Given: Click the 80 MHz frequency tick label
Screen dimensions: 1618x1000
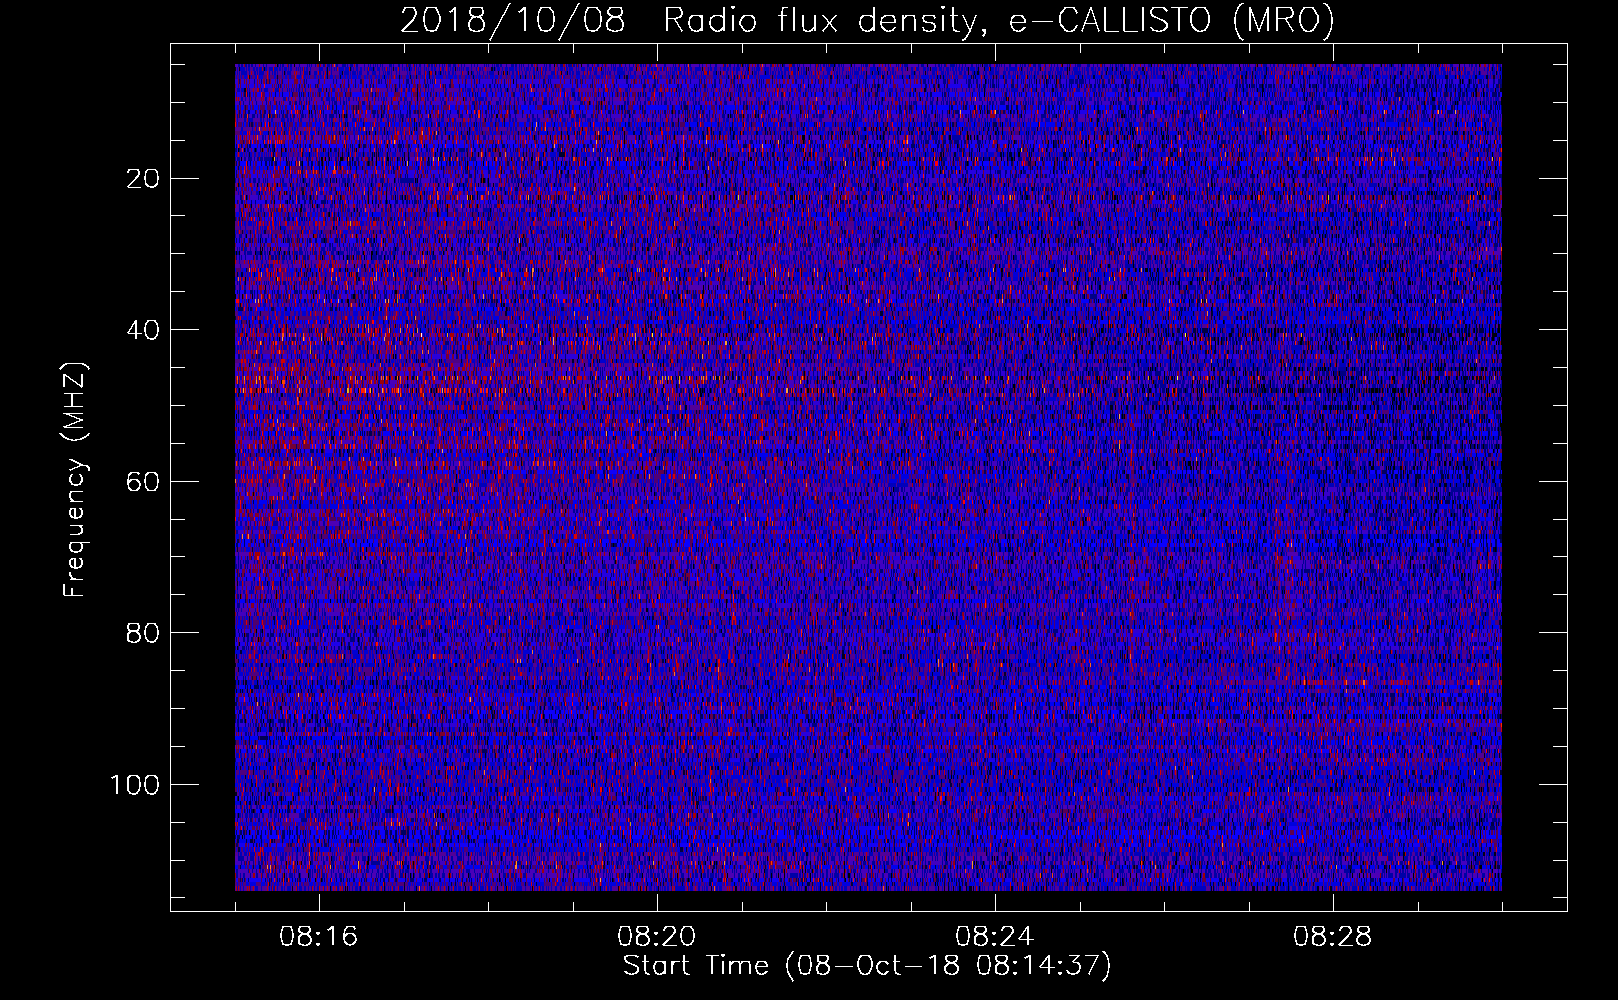Looking at the screenshot, I should (x=144, y=633).
